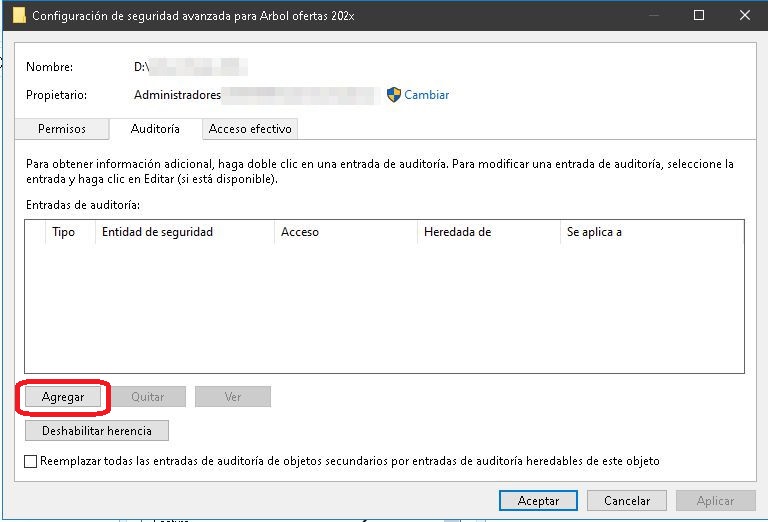Select the Se aplica a column header
The height and width of the screenshot is (522, 768).
tap(594, 232)
